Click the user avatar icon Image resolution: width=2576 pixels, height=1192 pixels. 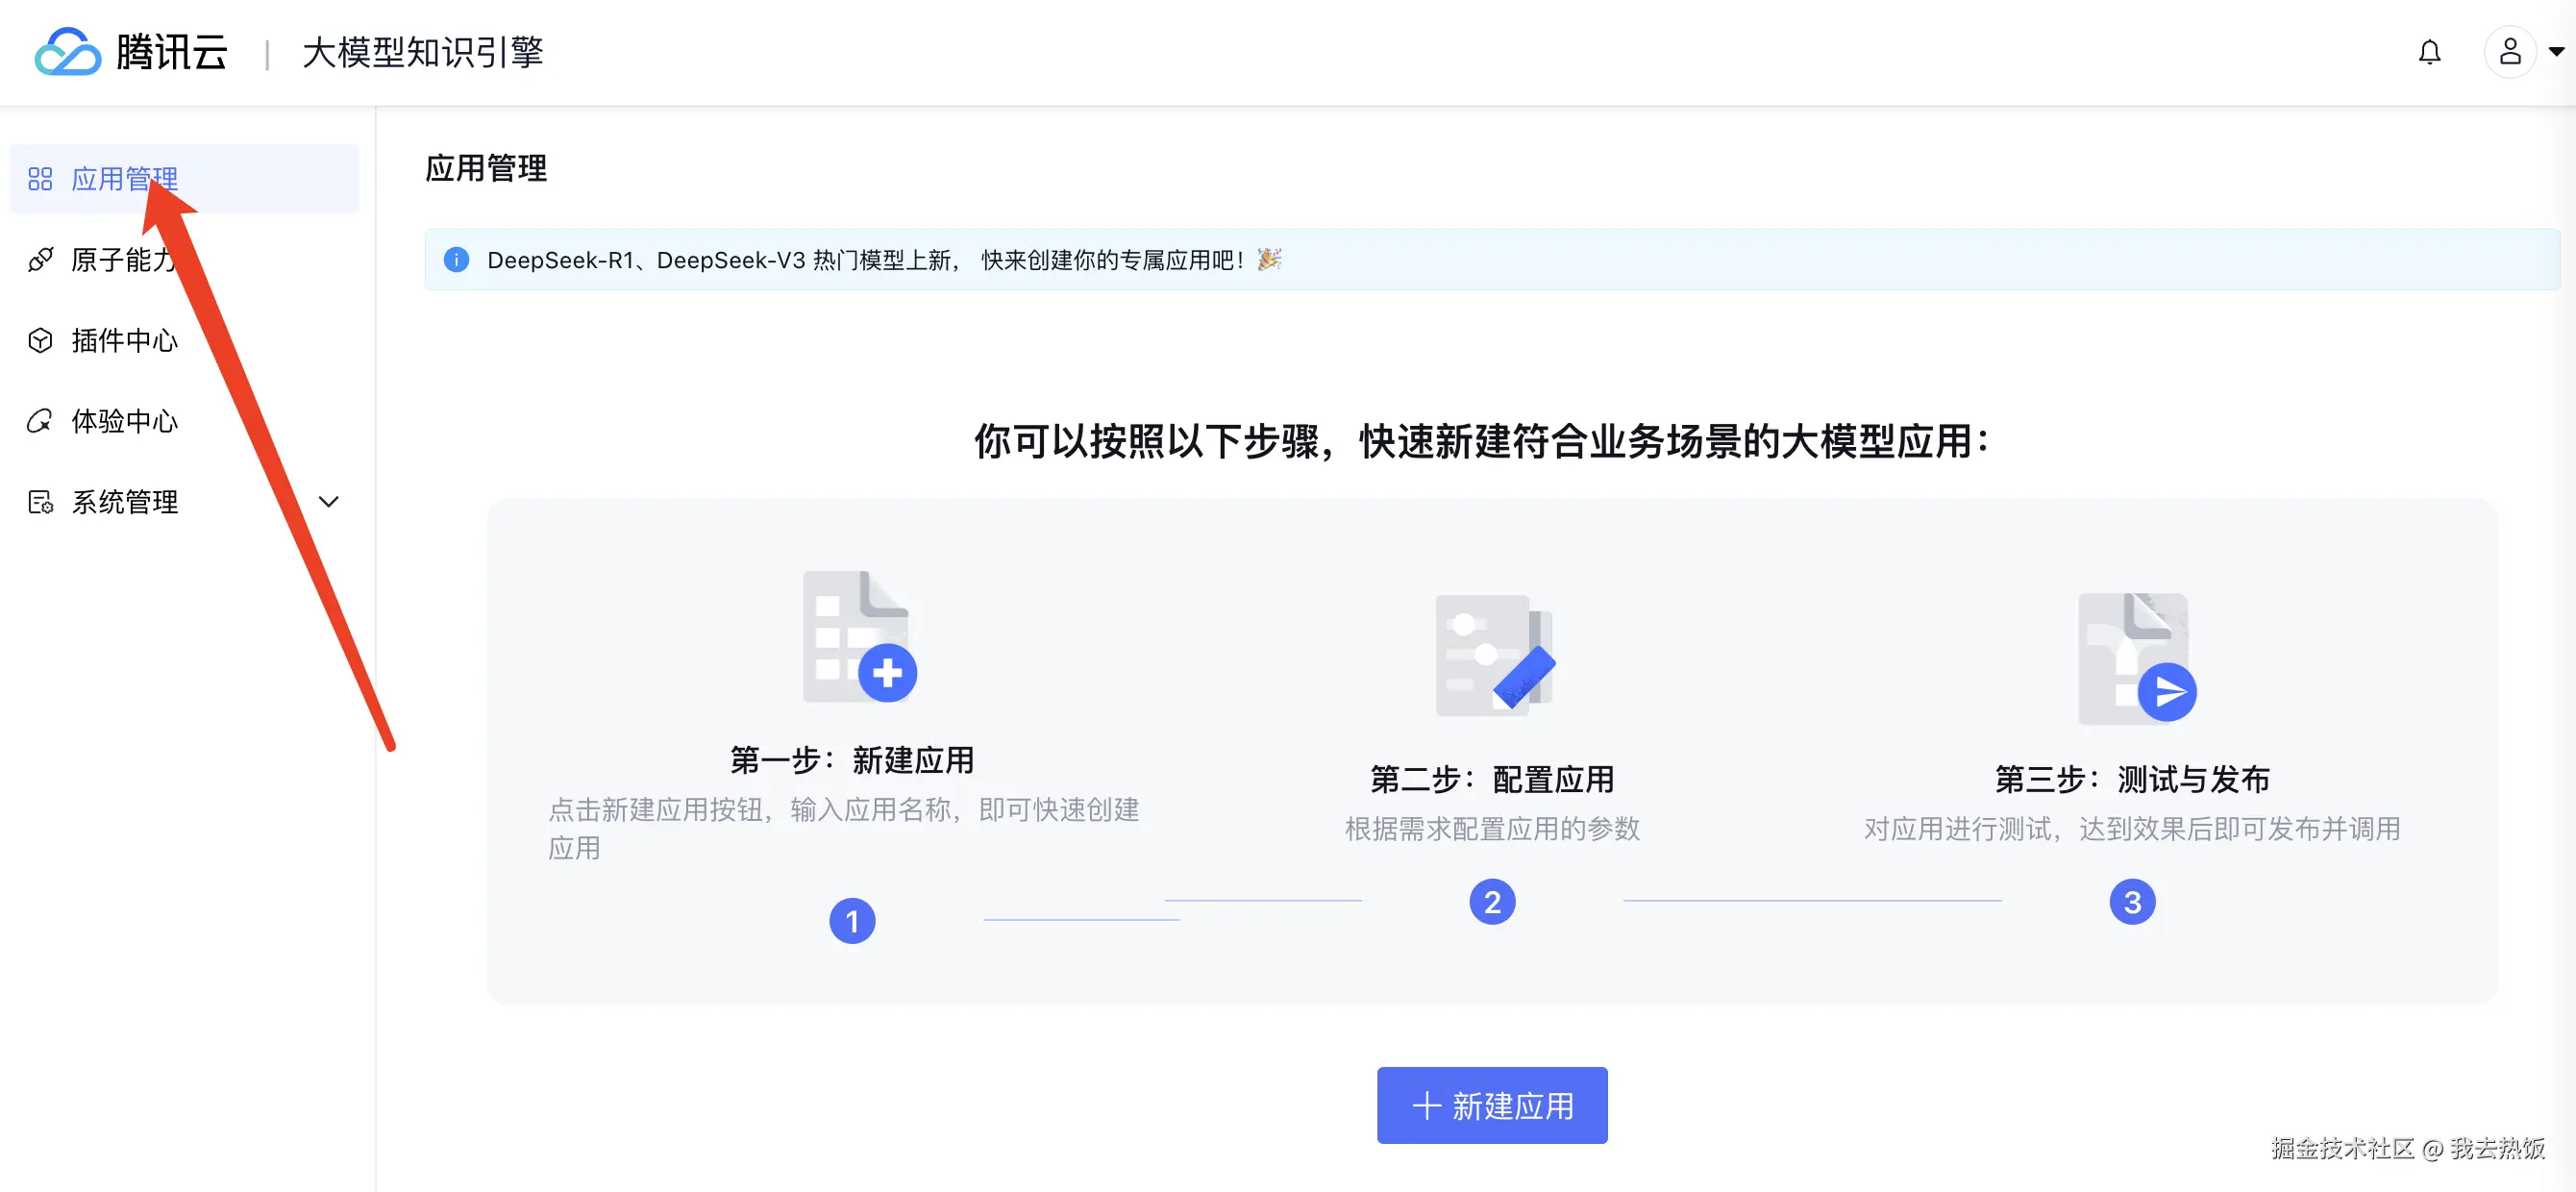[x=2509, y=52]
